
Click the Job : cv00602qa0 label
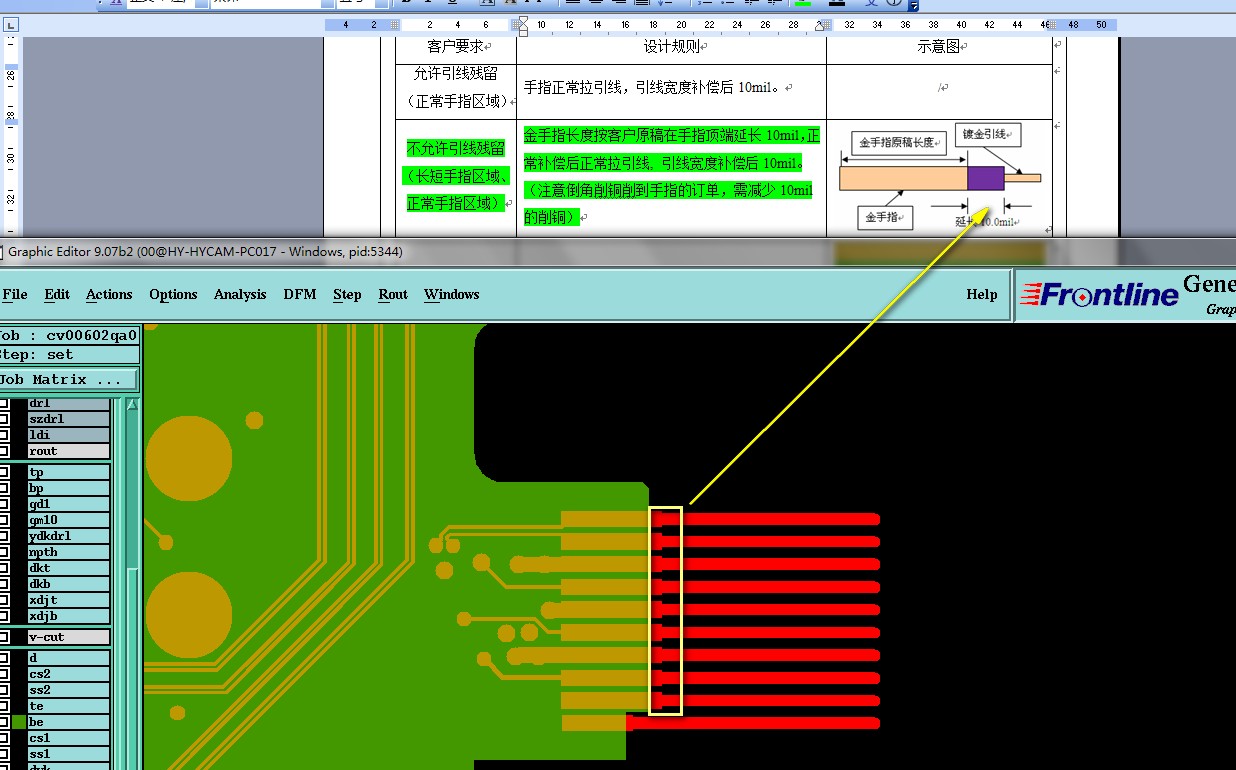(69, 336)
